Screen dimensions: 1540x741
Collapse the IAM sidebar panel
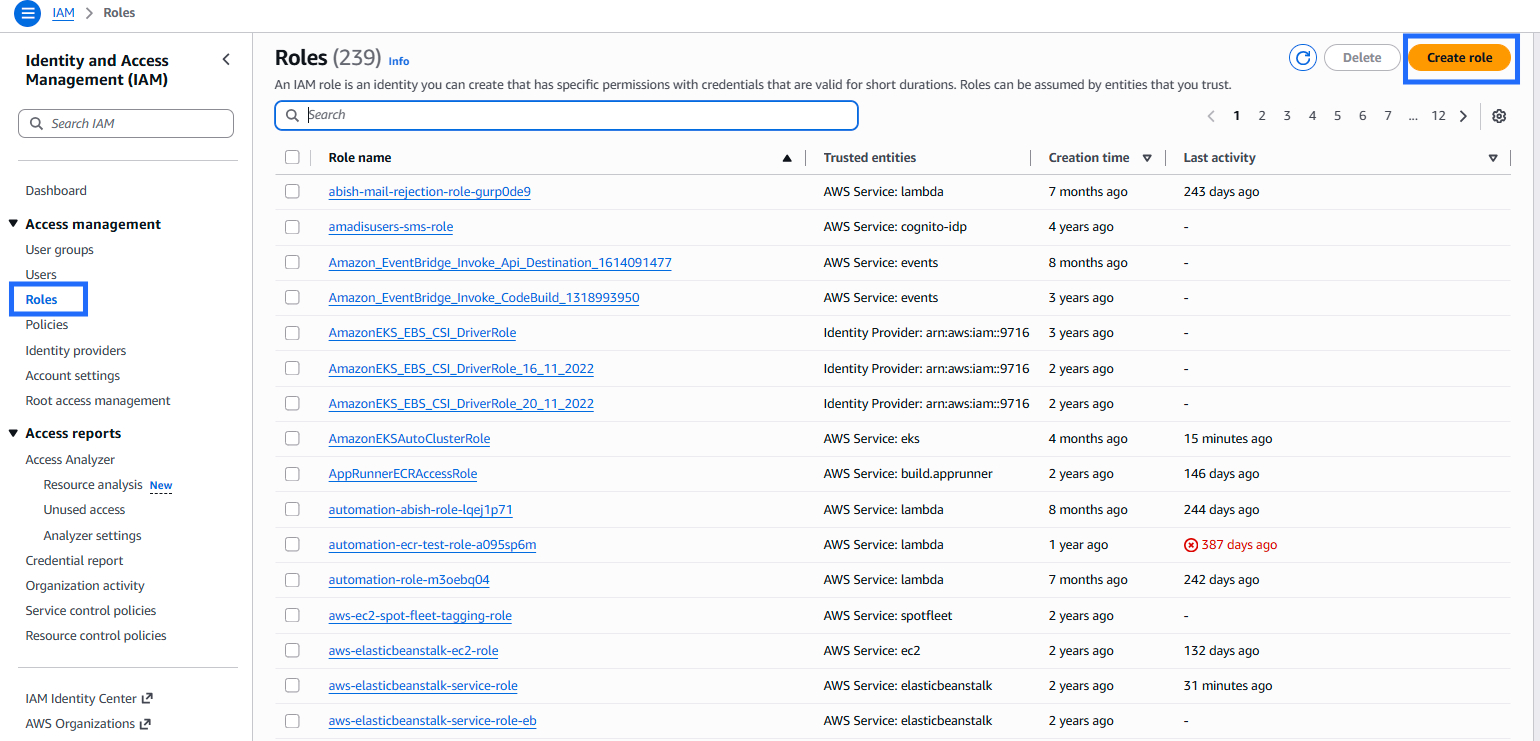pos(226,60)
